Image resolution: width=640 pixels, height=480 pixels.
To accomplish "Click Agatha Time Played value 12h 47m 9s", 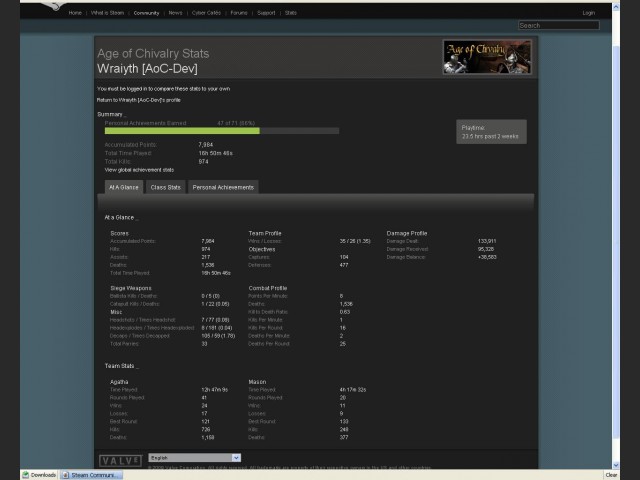I will 215,390.
